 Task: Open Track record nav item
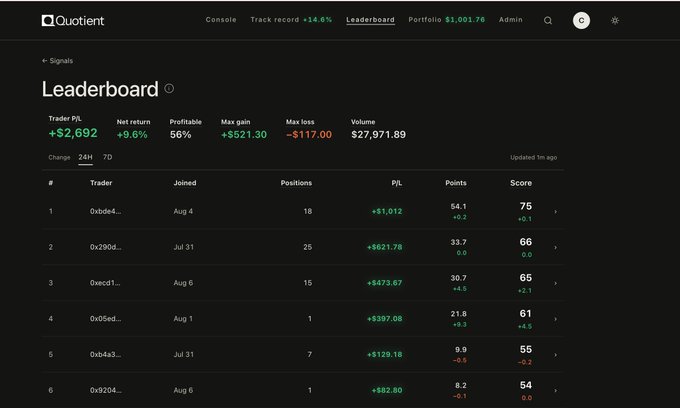[x=291, y=20]
